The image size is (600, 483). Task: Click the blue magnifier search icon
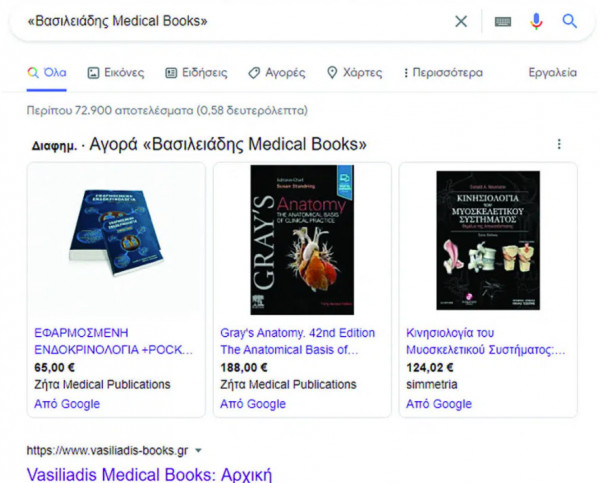point(570,21)
